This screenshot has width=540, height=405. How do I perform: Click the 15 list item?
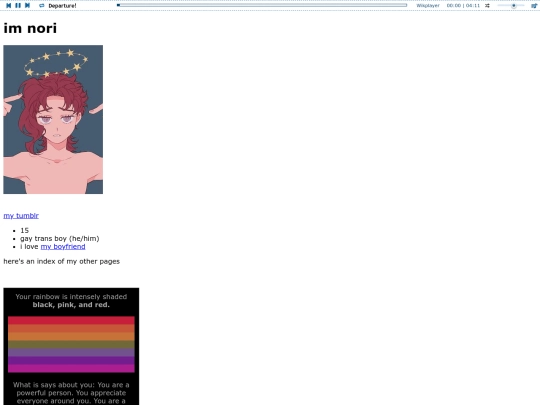tap(24, 230)
